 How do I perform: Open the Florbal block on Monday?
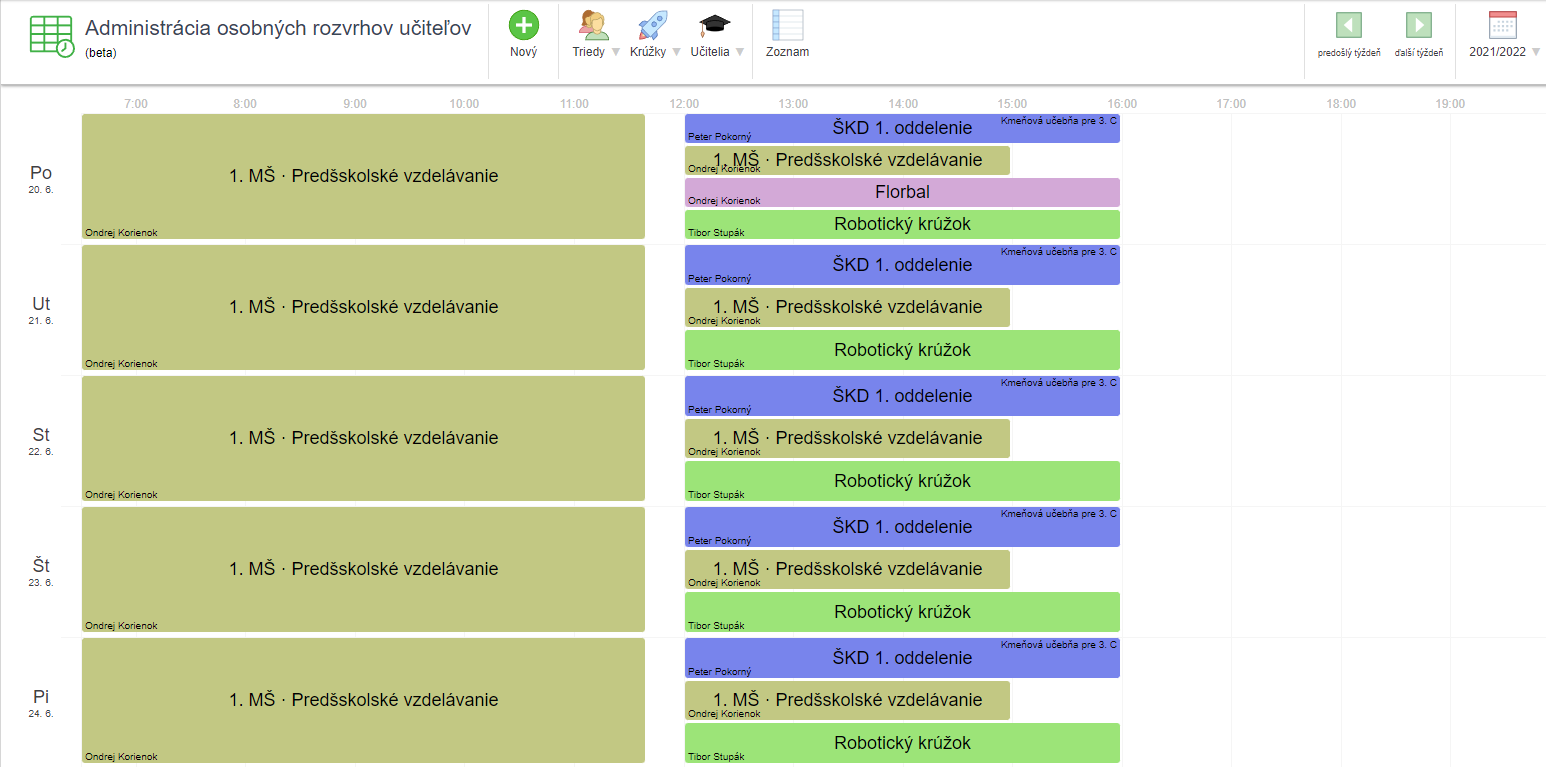(x=902, y=192)
